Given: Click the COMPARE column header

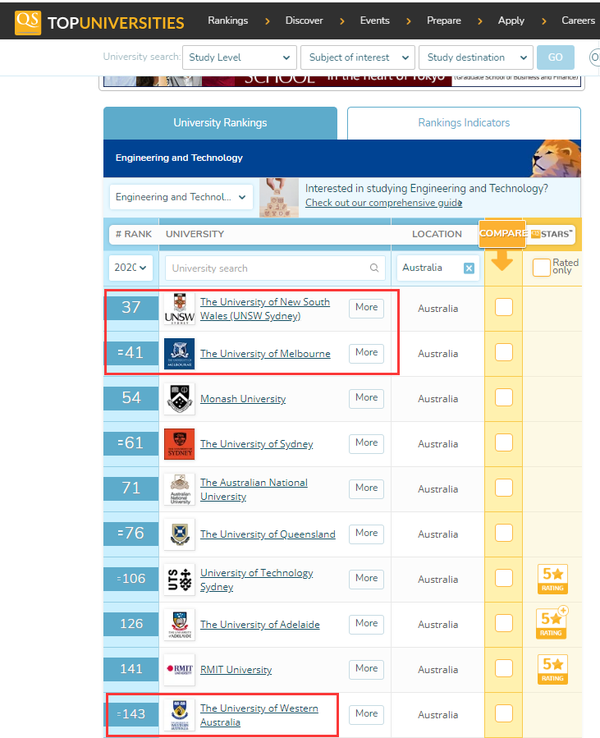Looking at the screenshot, I should 503,233.
